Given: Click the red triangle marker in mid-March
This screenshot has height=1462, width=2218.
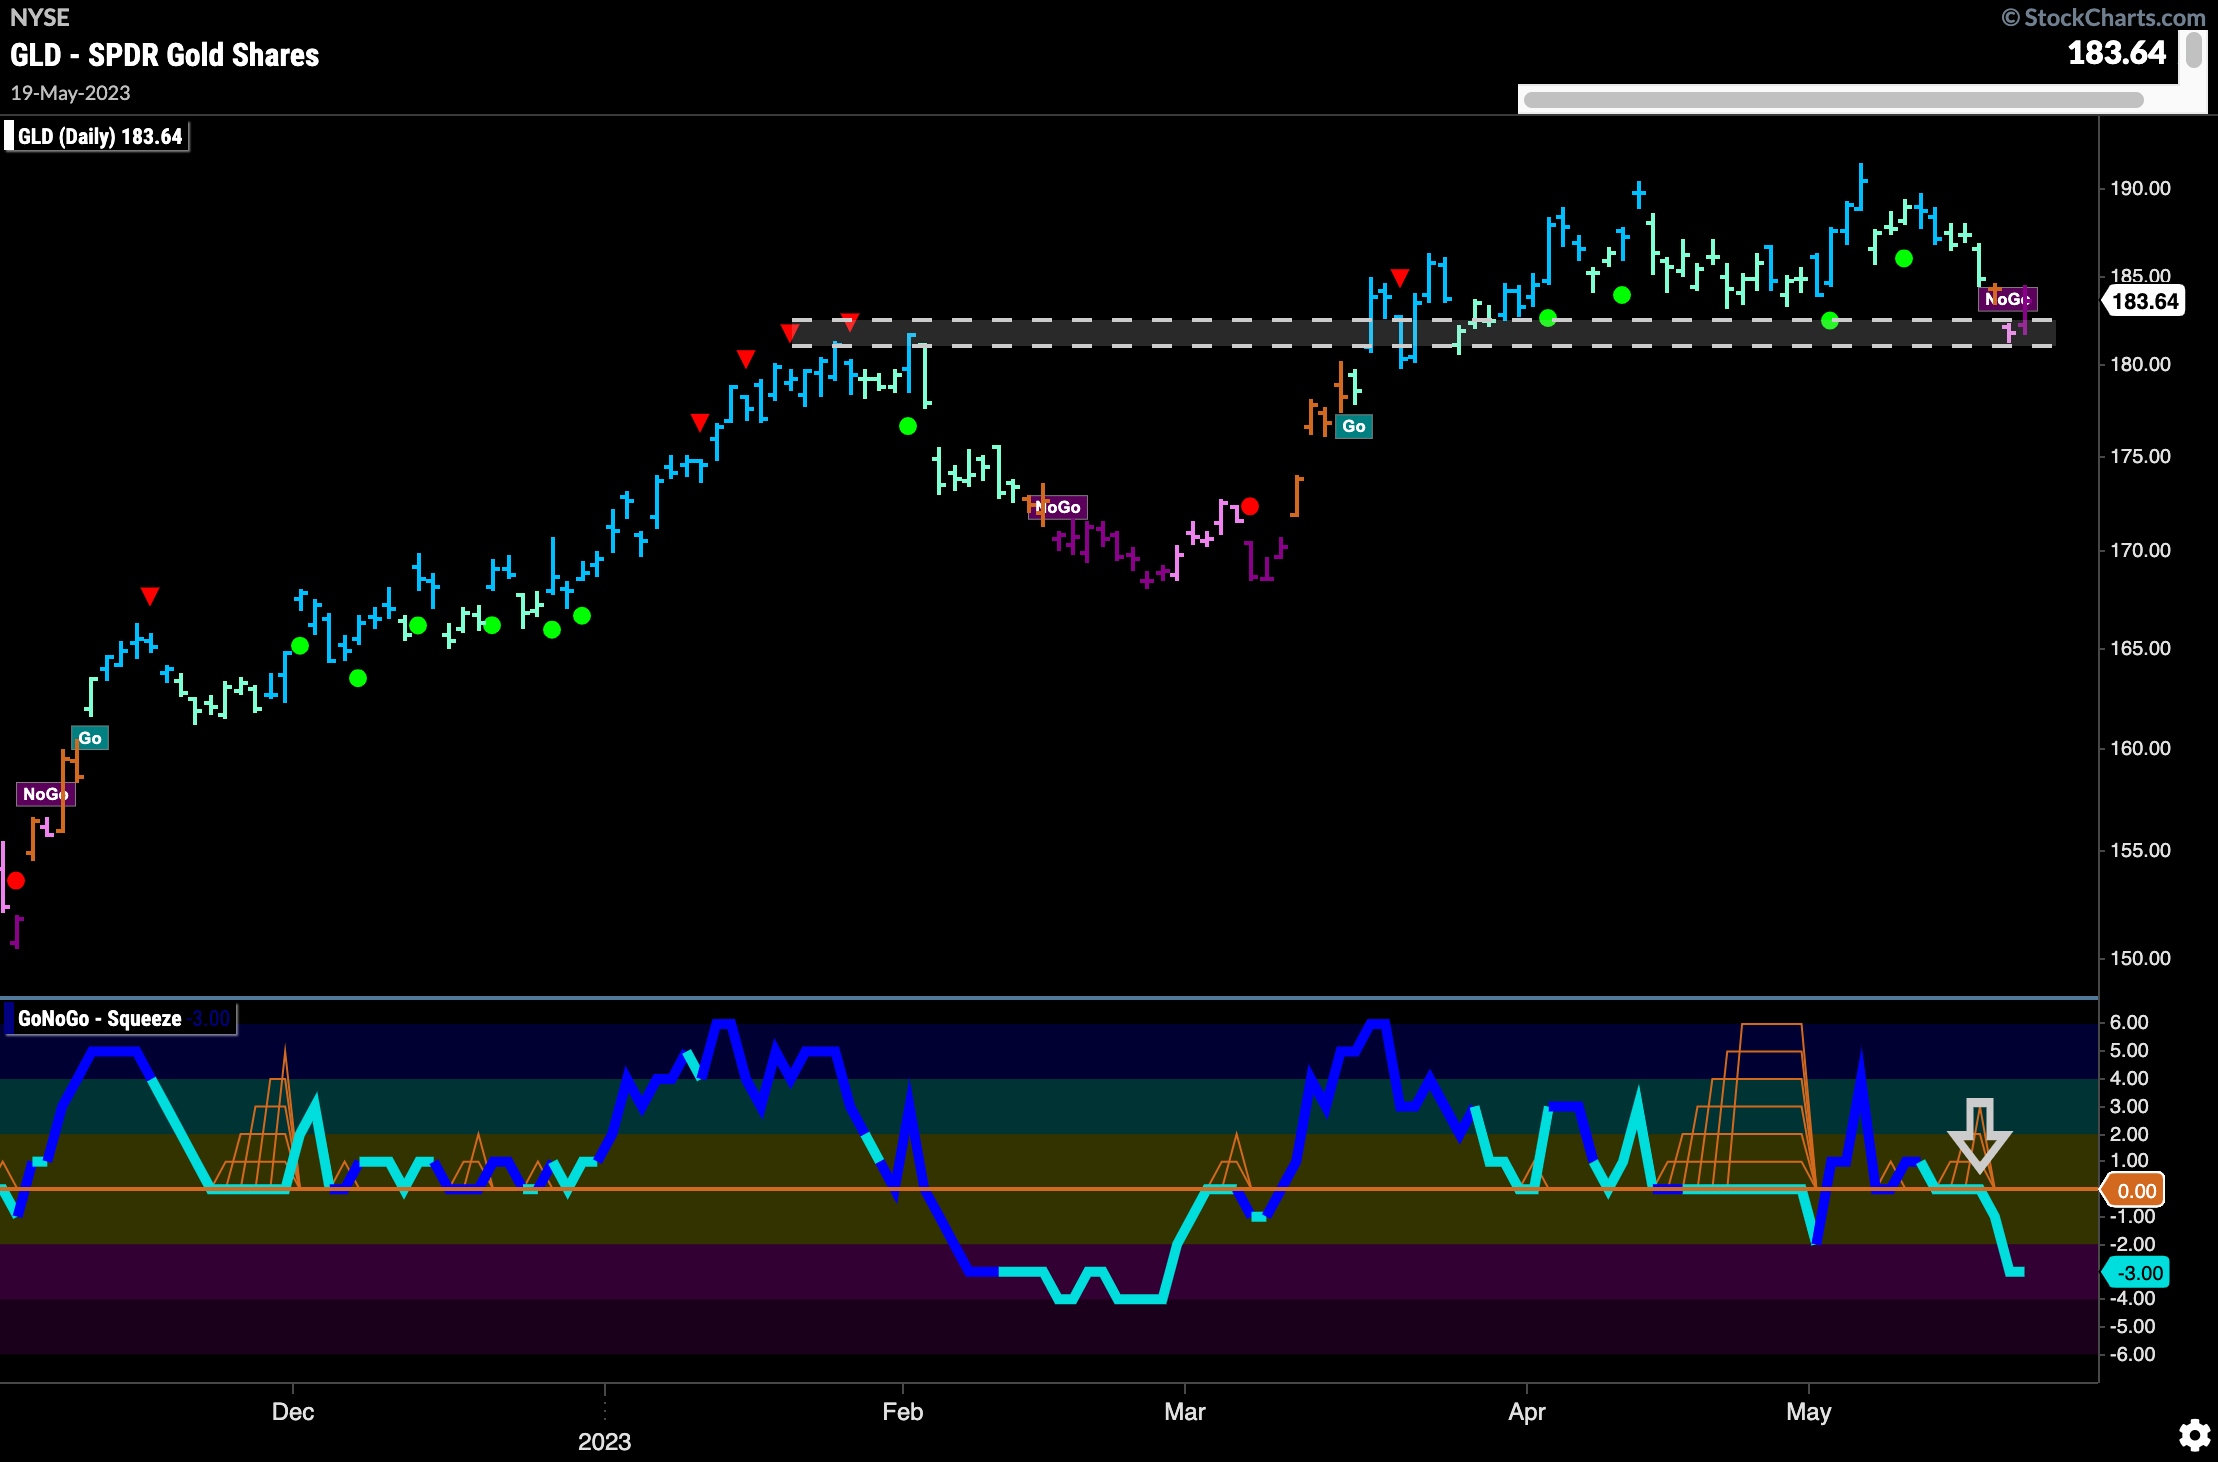Looking at the screenshot, I should tap(1400, 277).
